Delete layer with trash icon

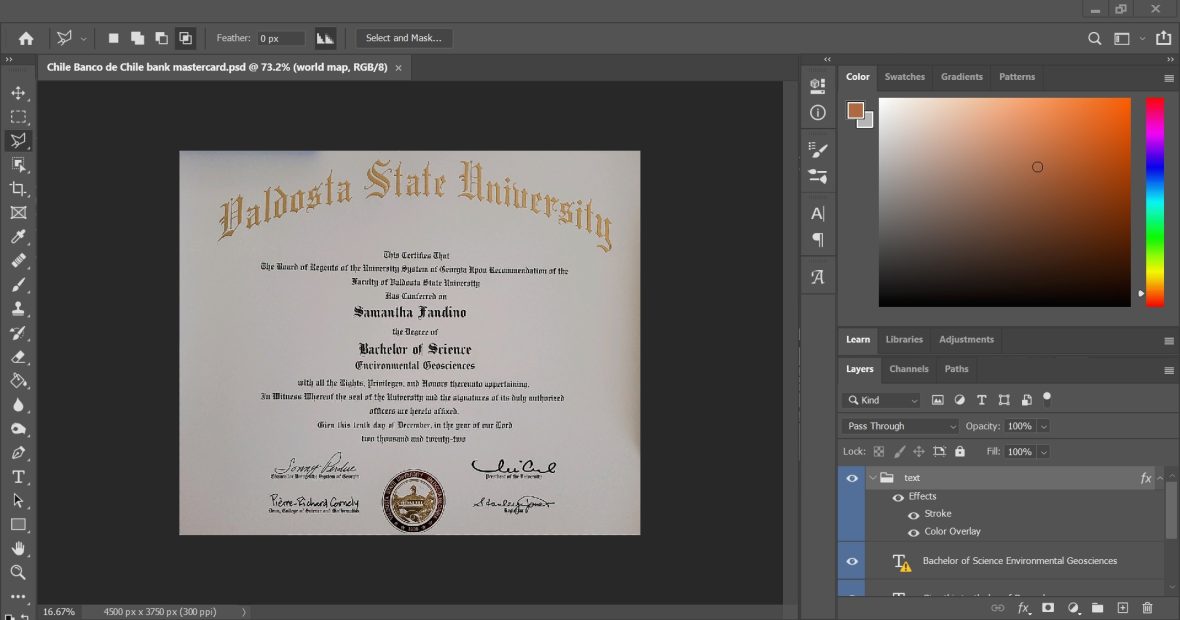click(x=1147, y=608)
